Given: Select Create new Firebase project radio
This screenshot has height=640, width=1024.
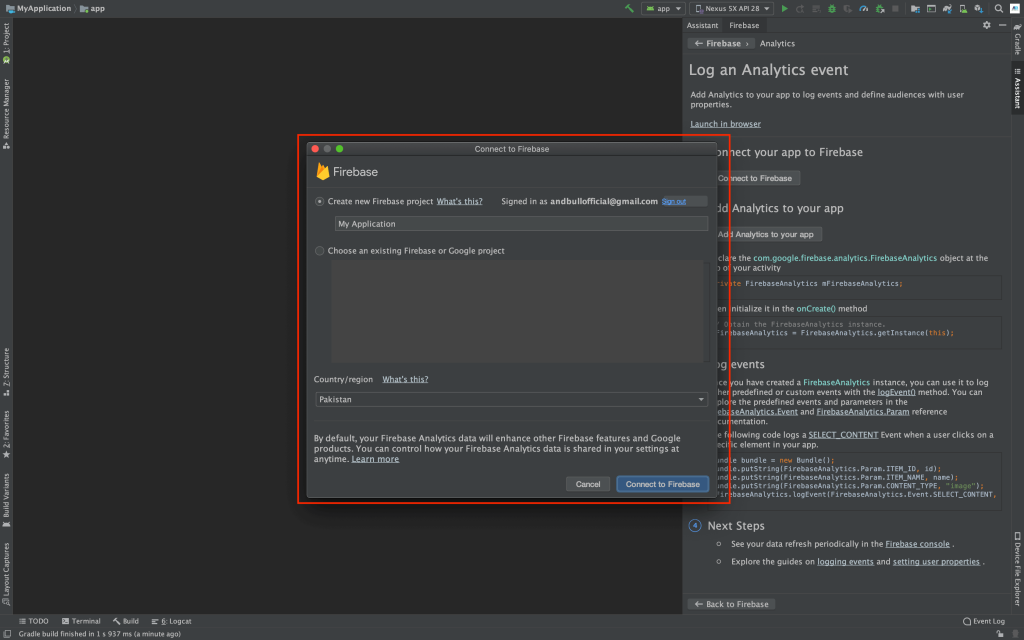Looking at the screenshot, I should click(x=319, y=201).
